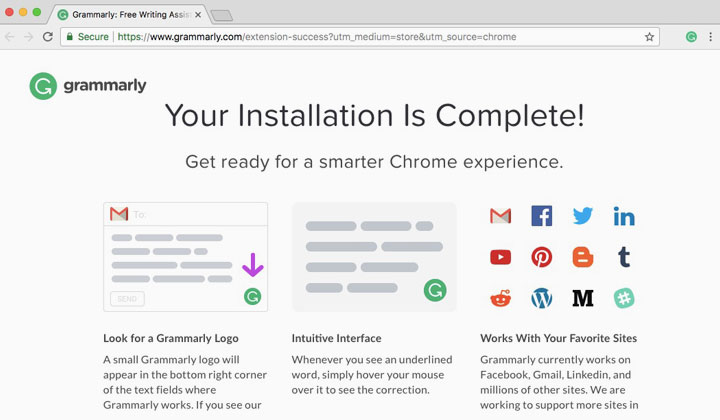Click the Slack hashtag icon
Screen dimensions: 720x420
click(x=624, y=298)
